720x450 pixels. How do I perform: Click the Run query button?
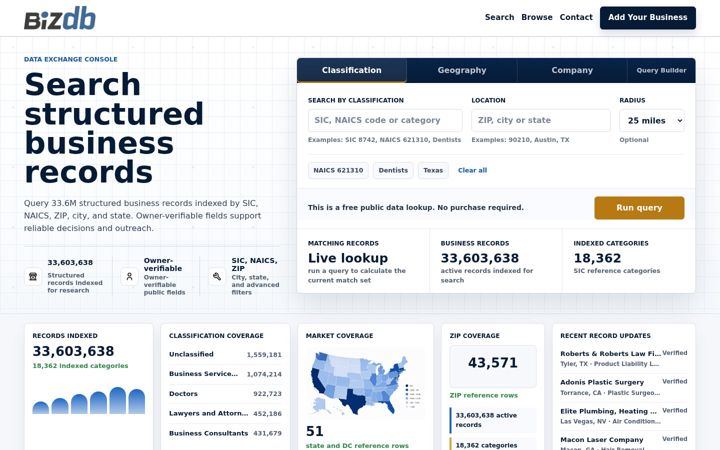coord(639,208)
